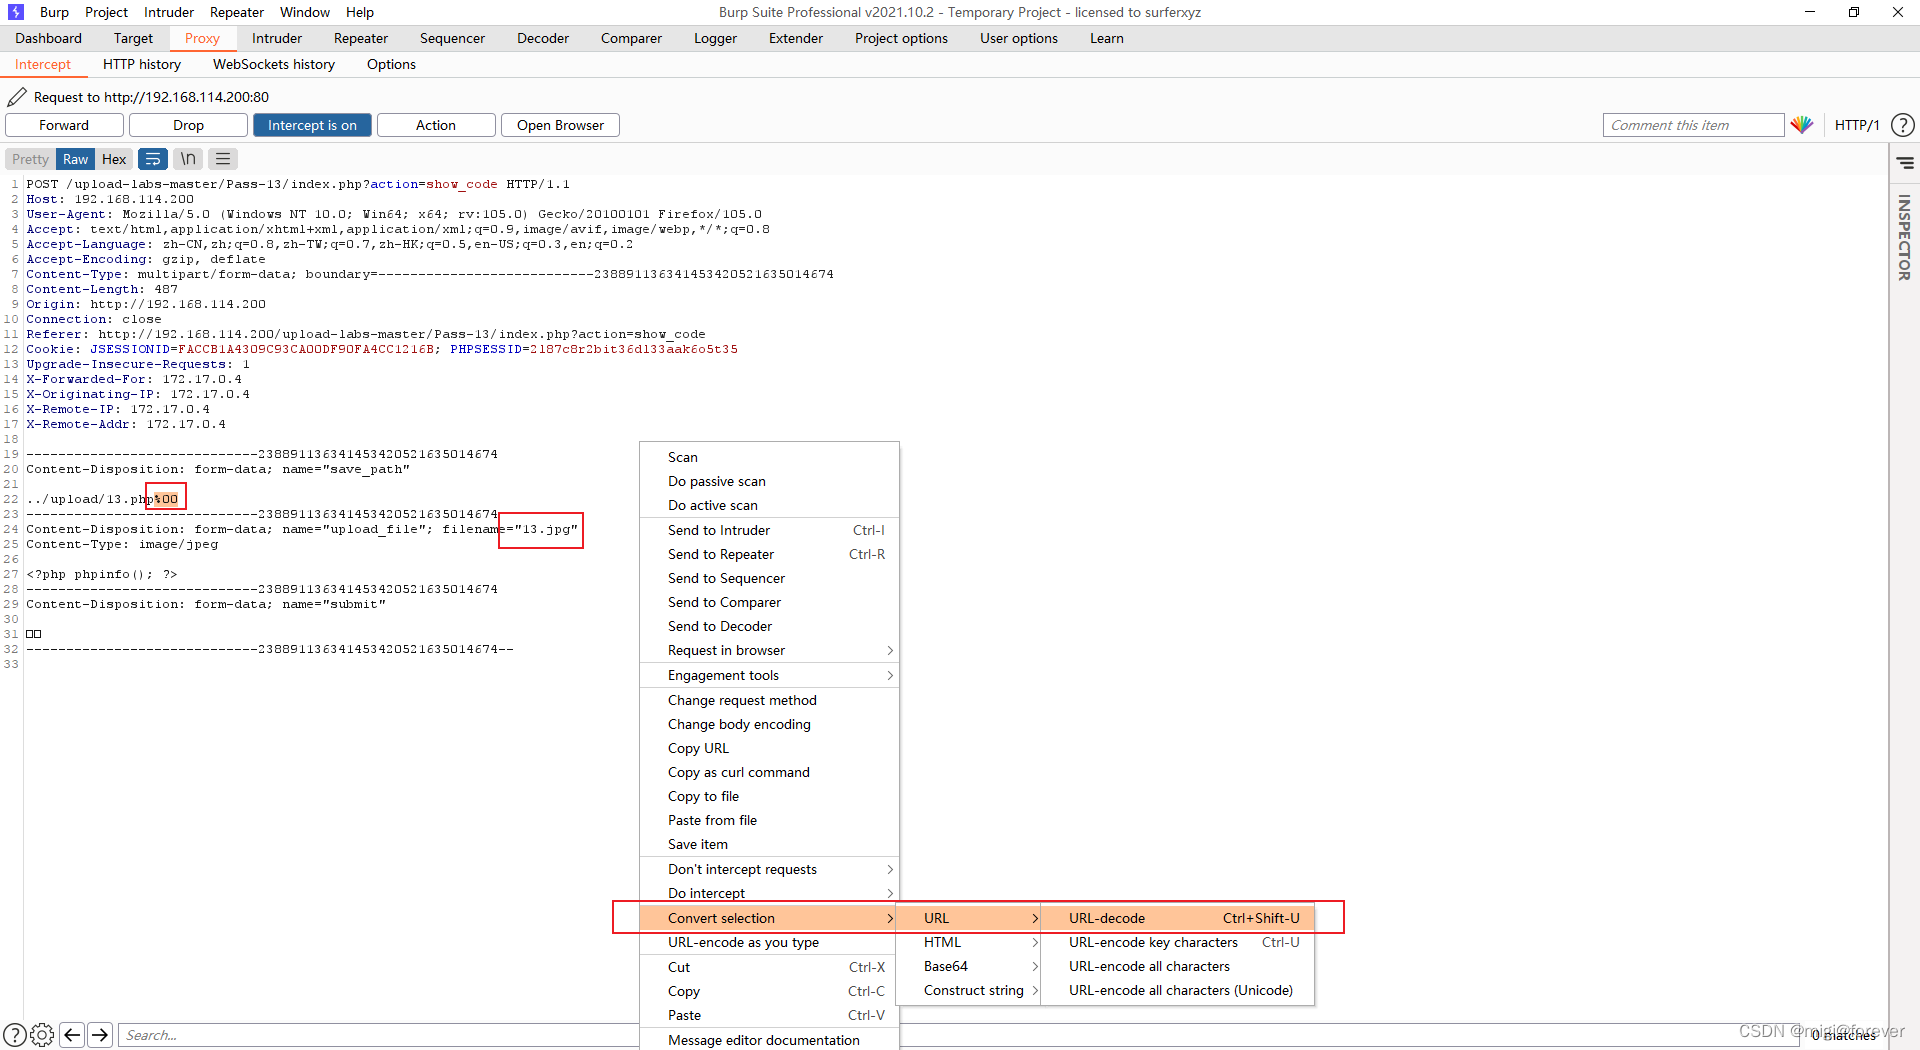Choose URL-encode key characters
The height and width of the screenshot is (1050, 1920).
[x=1177, y=942]
